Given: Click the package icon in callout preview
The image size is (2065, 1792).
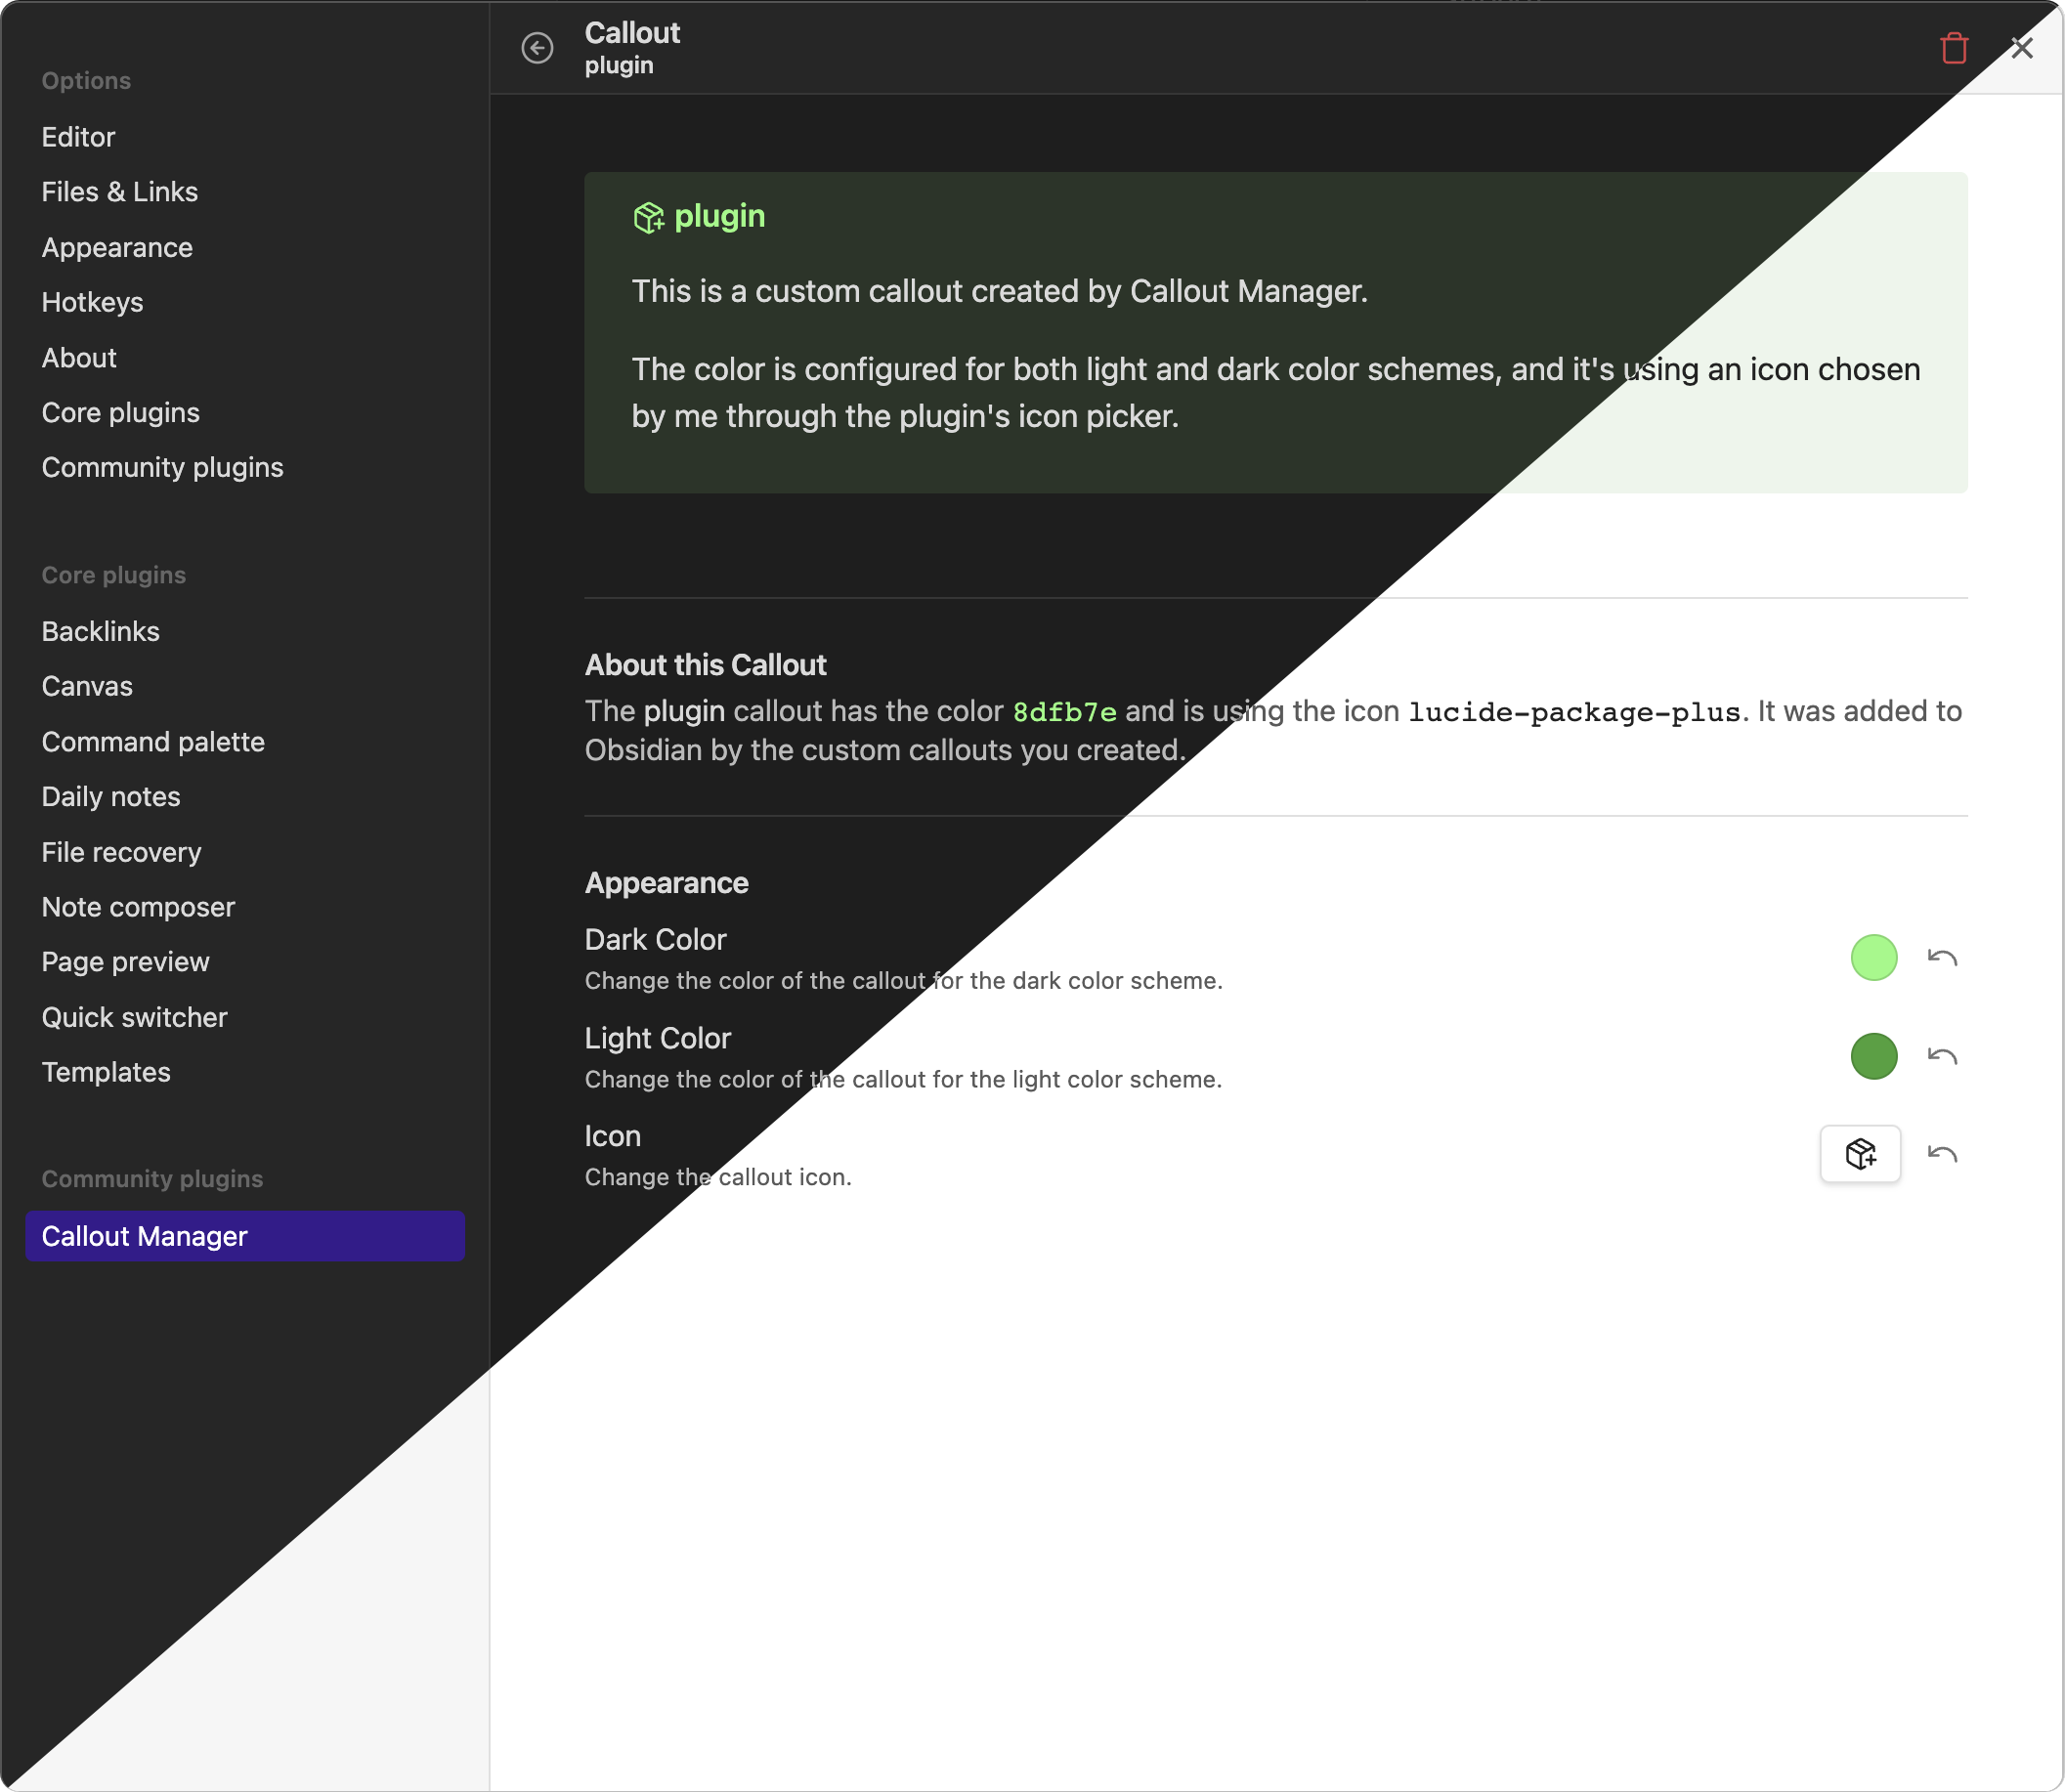Looking at the screenshot, I should 648,217.
